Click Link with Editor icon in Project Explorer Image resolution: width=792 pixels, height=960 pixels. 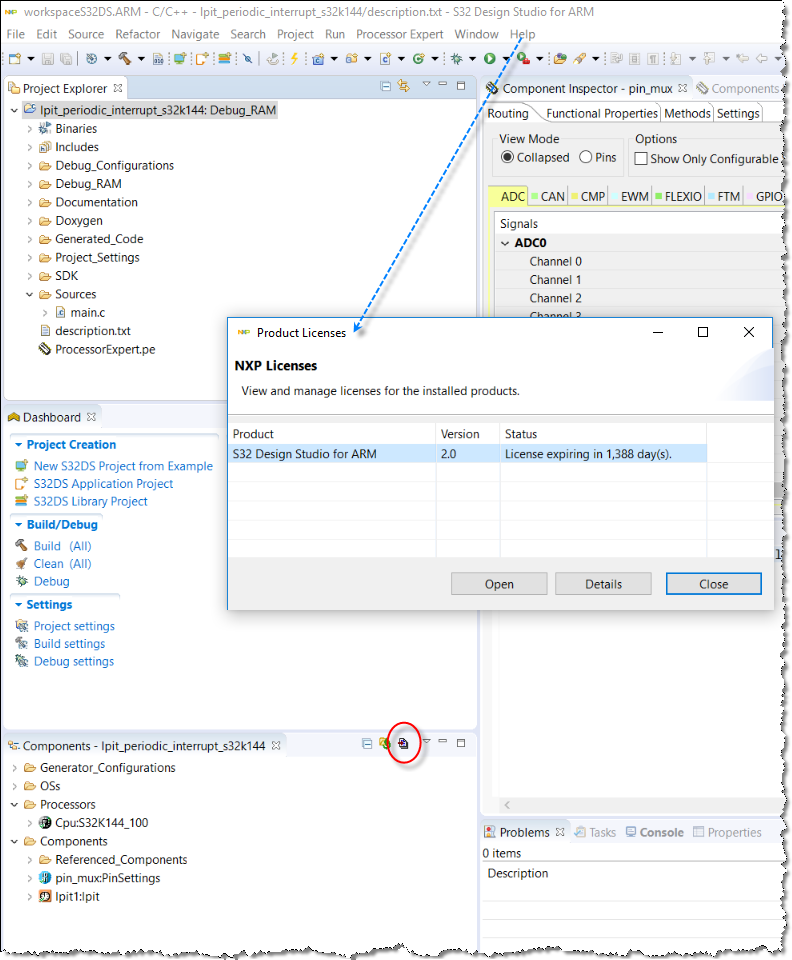403,86
